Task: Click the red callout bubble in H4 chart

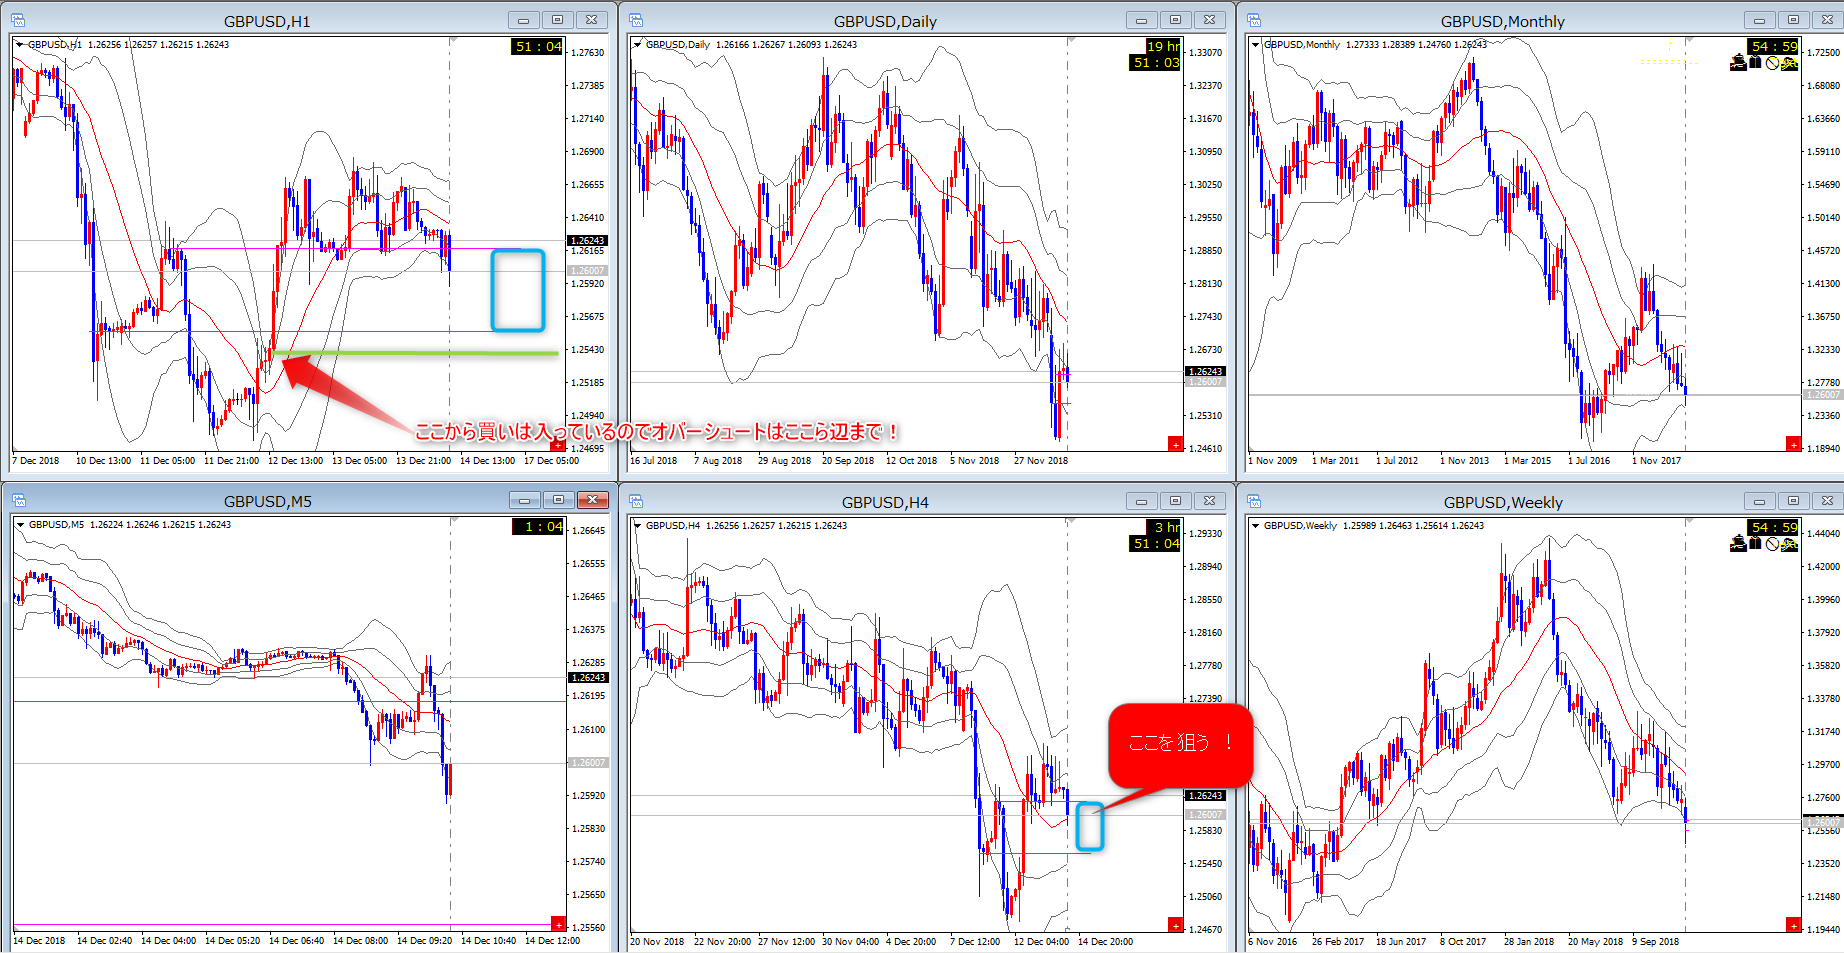Action: click(x=1180, y=743)
